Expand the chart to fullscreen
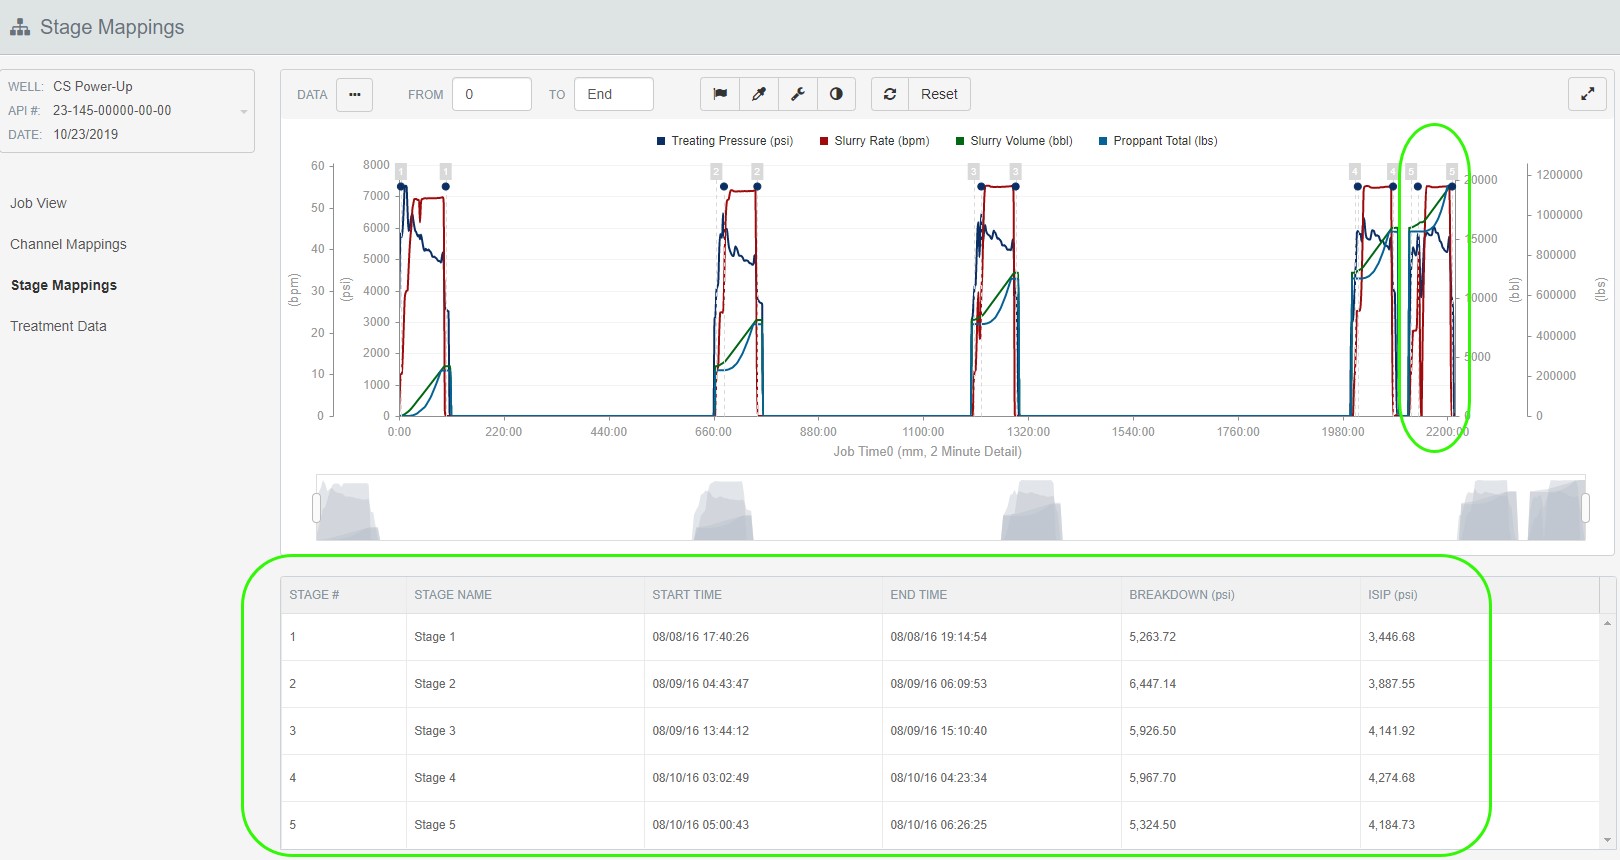 (x=1587, y=94)
